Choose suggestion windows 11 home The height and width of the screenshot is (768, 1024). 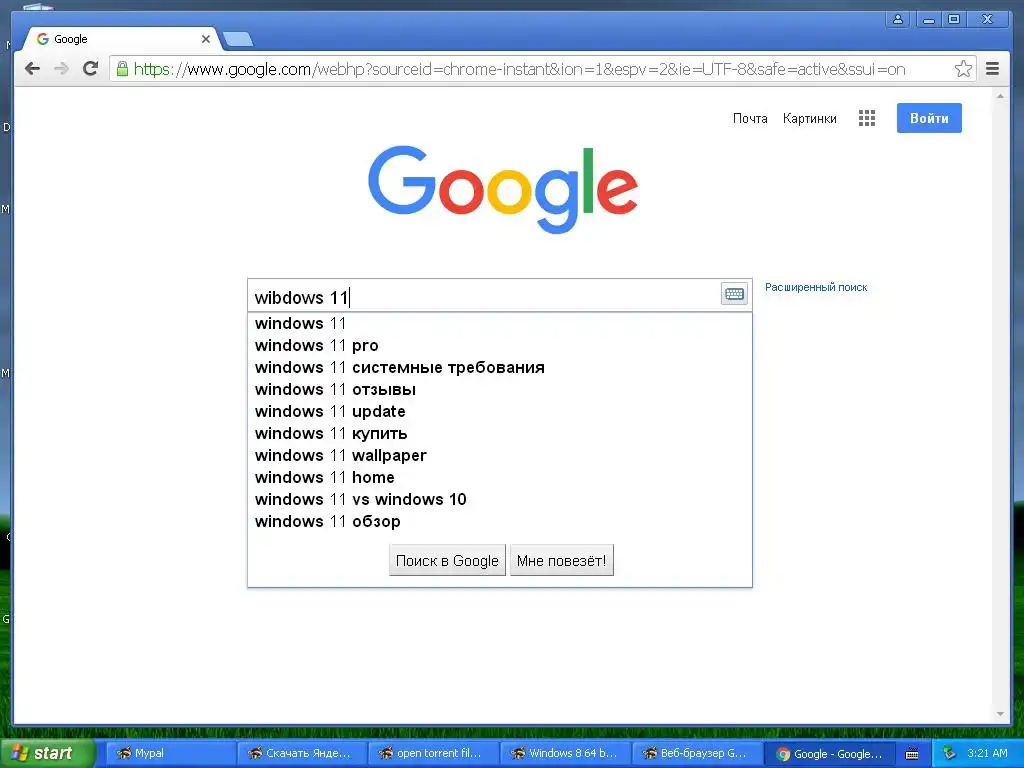(x=500, y=477)
